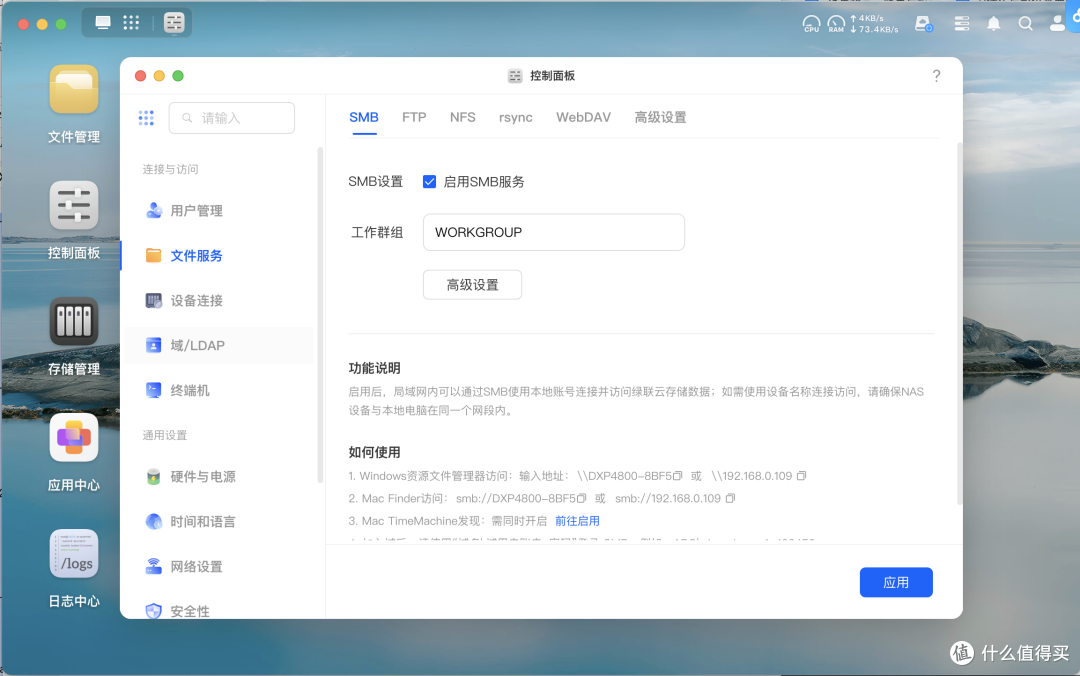This screenshot has width=1080, height=676.
Task: Switch to the 高级设置 tab
Action: [x=661, y=118]
